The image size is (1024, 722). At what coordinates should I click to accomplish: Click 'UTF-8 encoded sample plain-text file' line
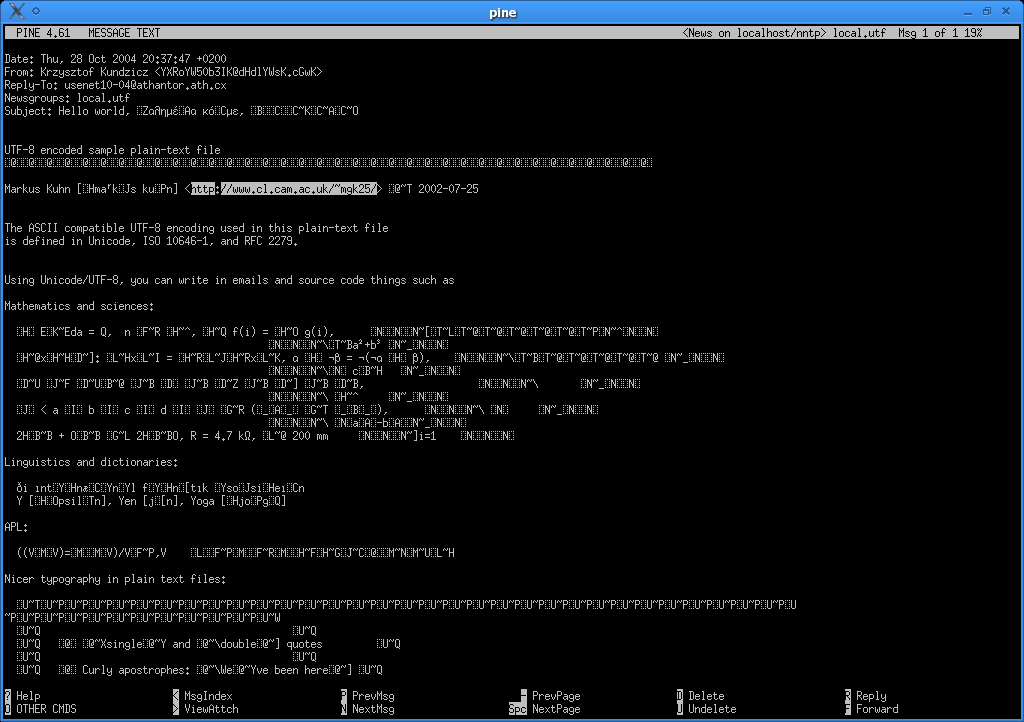click(x=112, y=149)
